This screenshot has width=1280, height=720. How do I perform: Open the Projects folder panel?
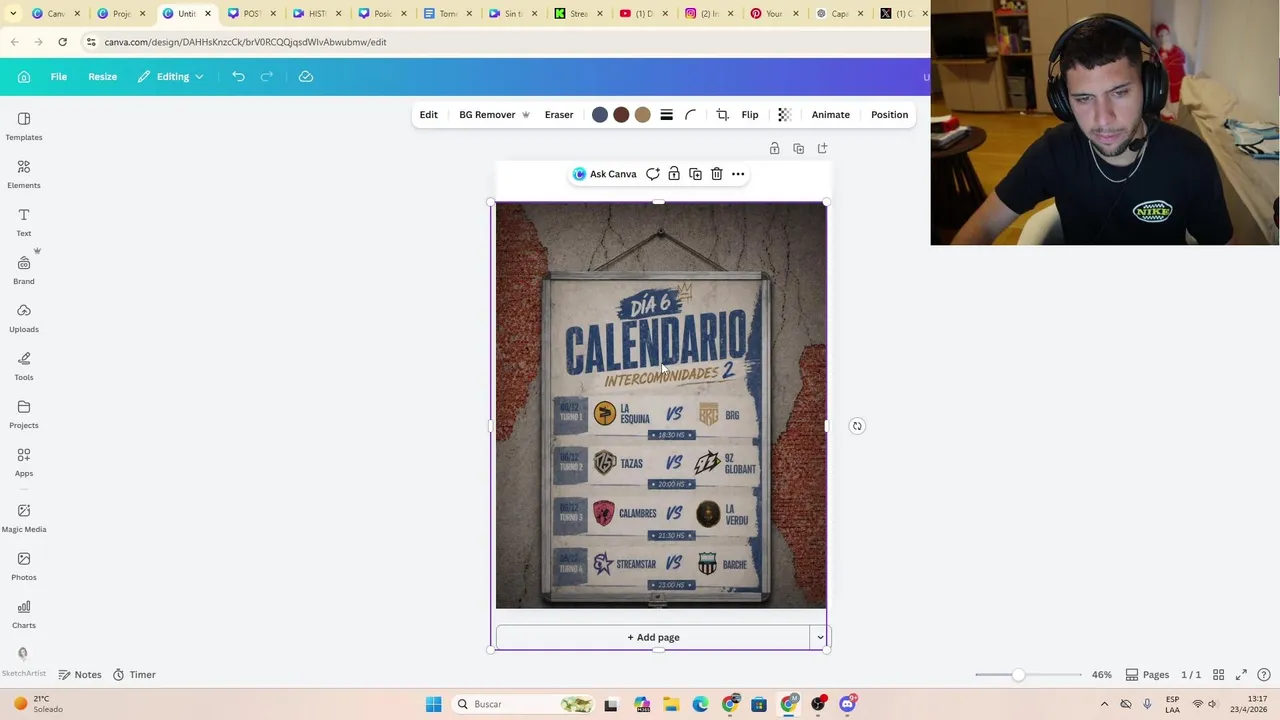click(24, 414)
